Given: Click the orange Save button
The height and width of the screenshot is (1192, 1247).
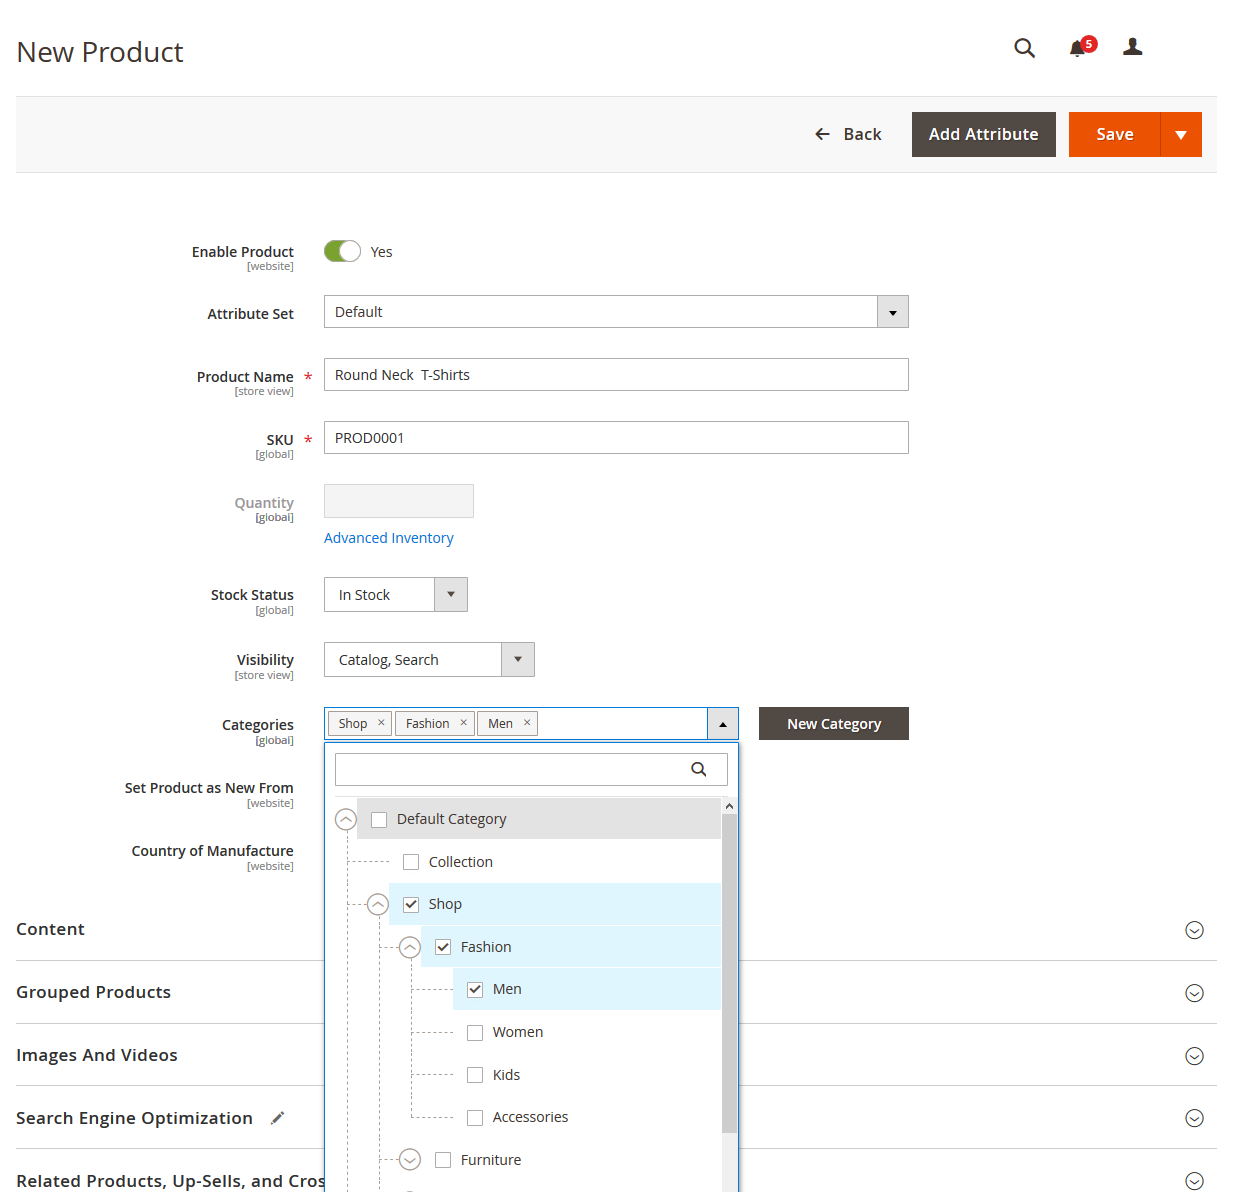Looking at the screenshot, I should pyautogui.click(x=1114, y=134).
